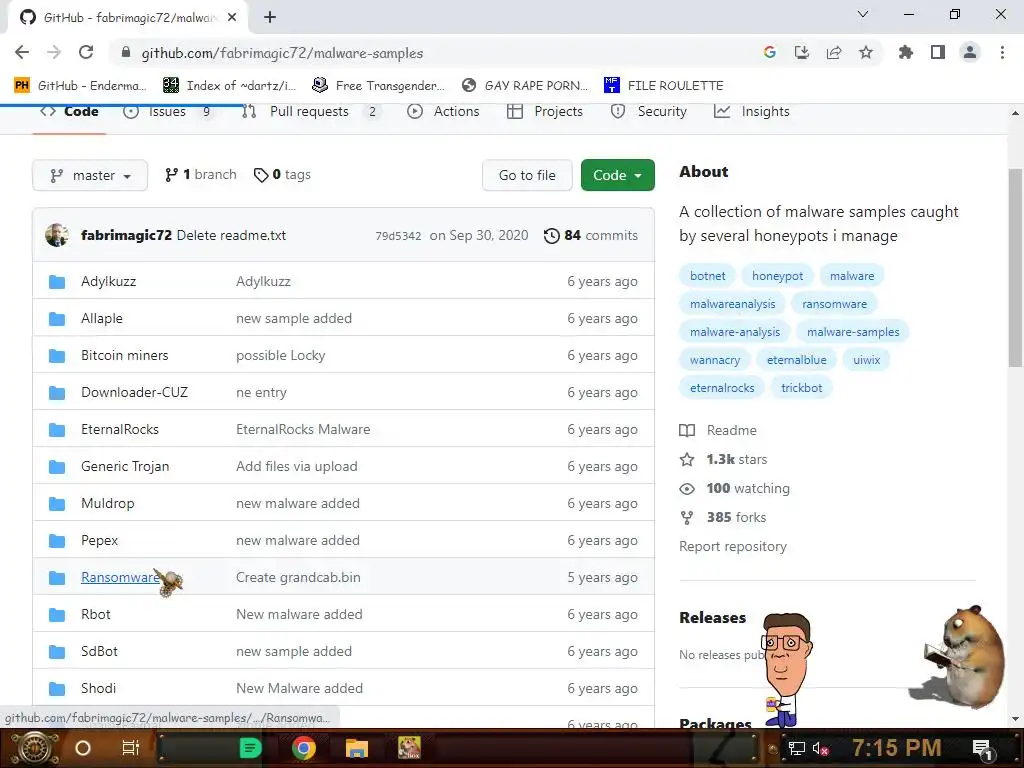Click the Report repository link
This screenshot has width=1024, height=768.
pyautogui.click(x=733, y=547)
